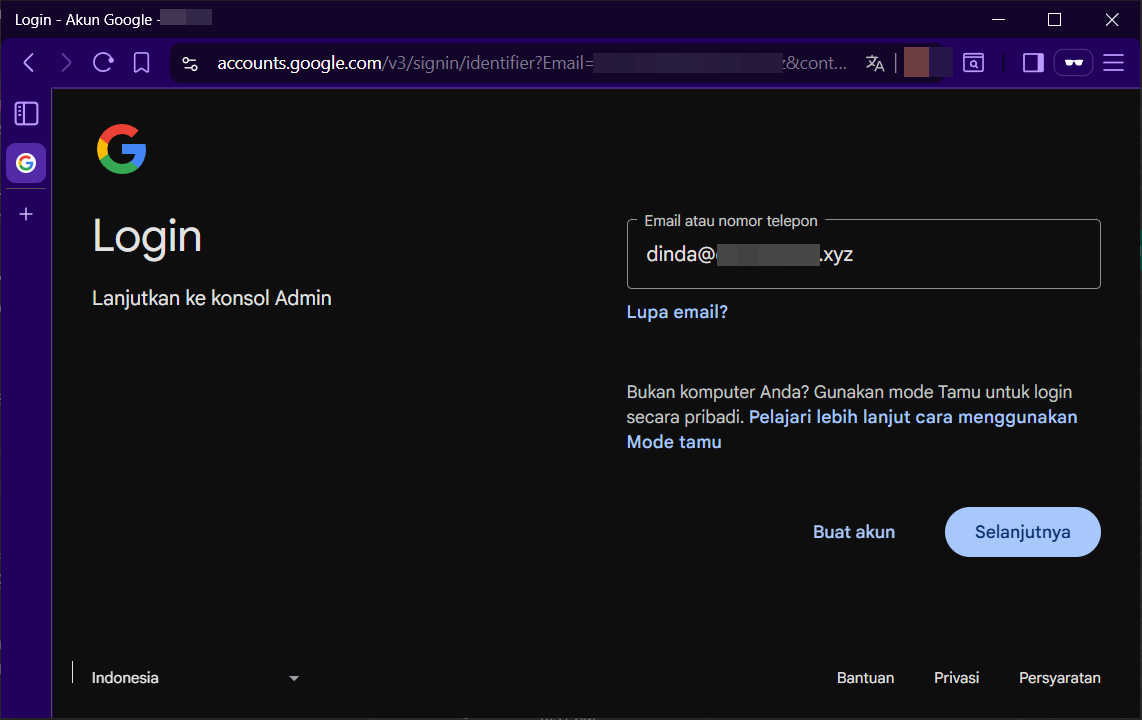The image size is (1142, 720).
Task: Open the page search snapshot icon
Action: [974, 63]
